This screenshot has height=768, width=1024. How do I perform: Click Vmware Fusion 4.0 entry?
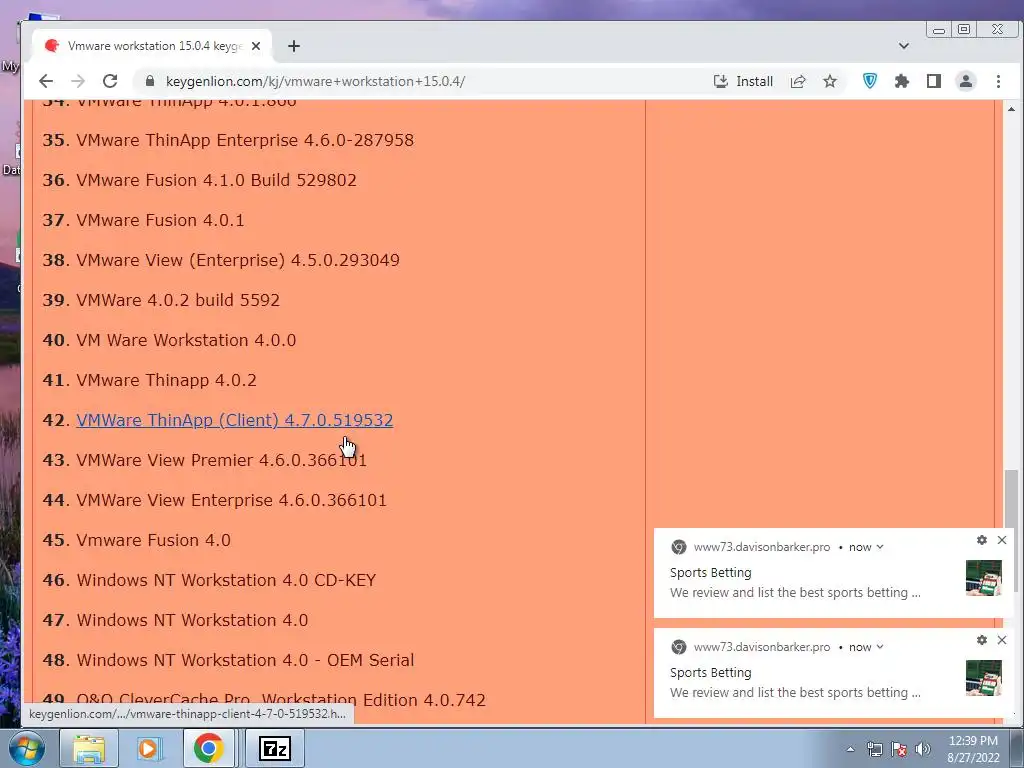tap(153, 539)
